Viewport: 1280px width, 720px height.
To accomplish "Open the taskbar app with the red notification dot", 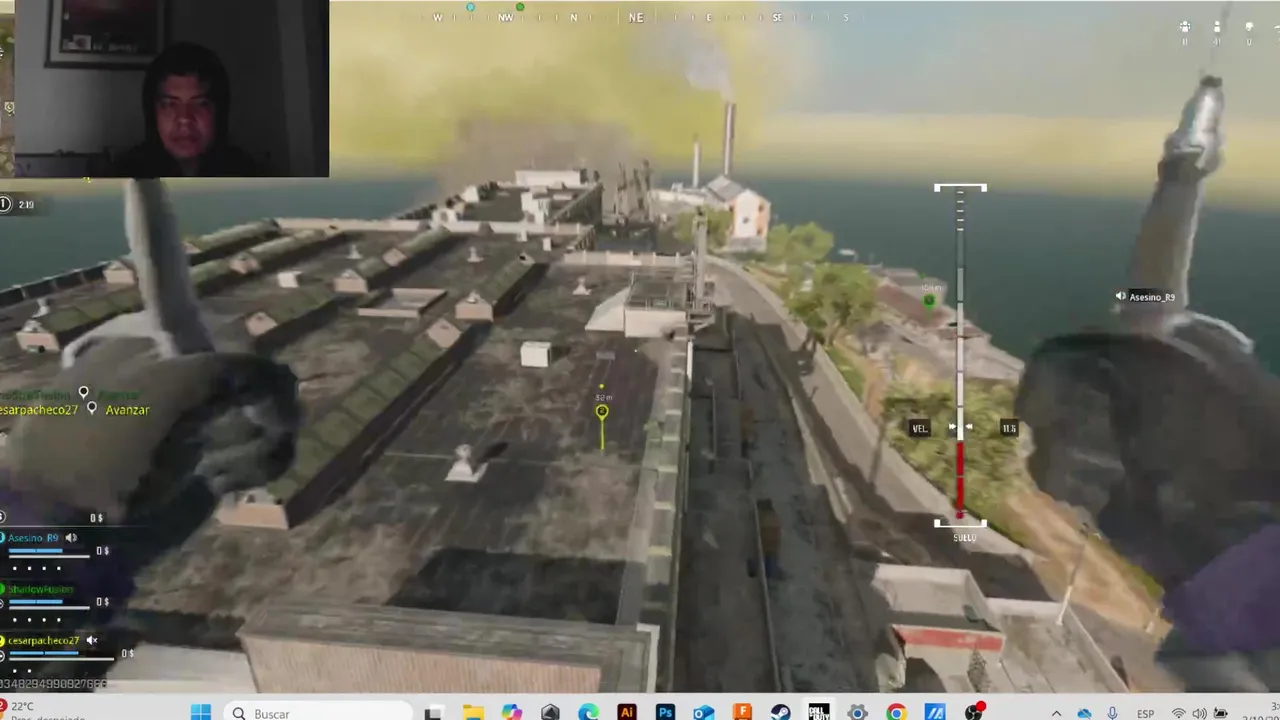I will pyautogui.click(x=973, y=712).
